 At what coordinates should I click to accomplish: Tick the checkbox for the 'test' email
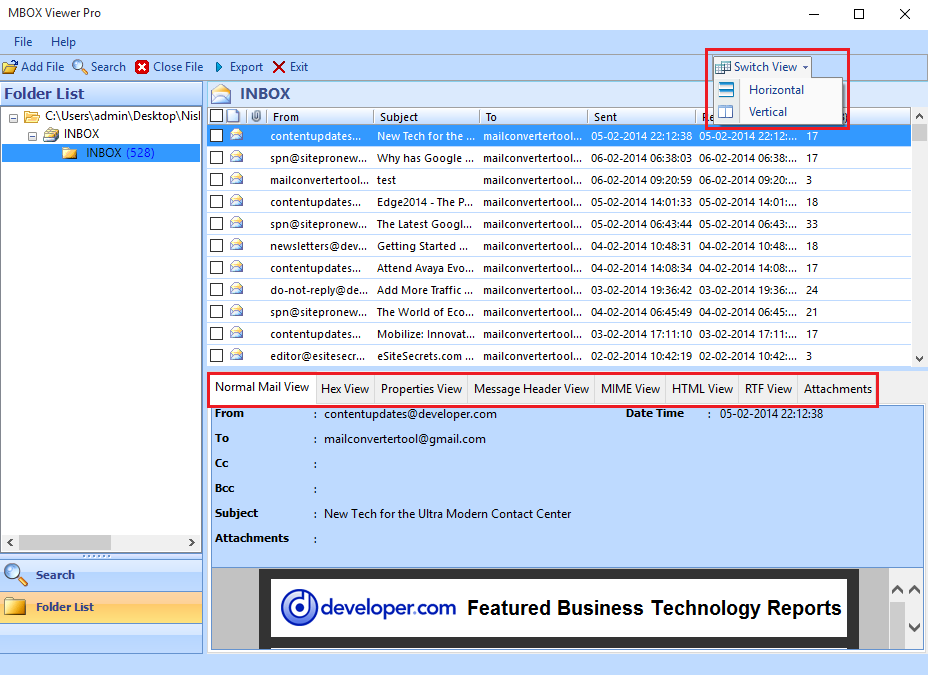click(216, 180)
